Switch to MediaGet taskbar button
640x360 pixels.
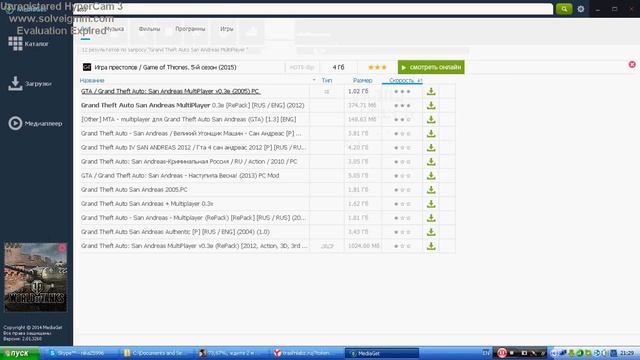click(382, 353)
